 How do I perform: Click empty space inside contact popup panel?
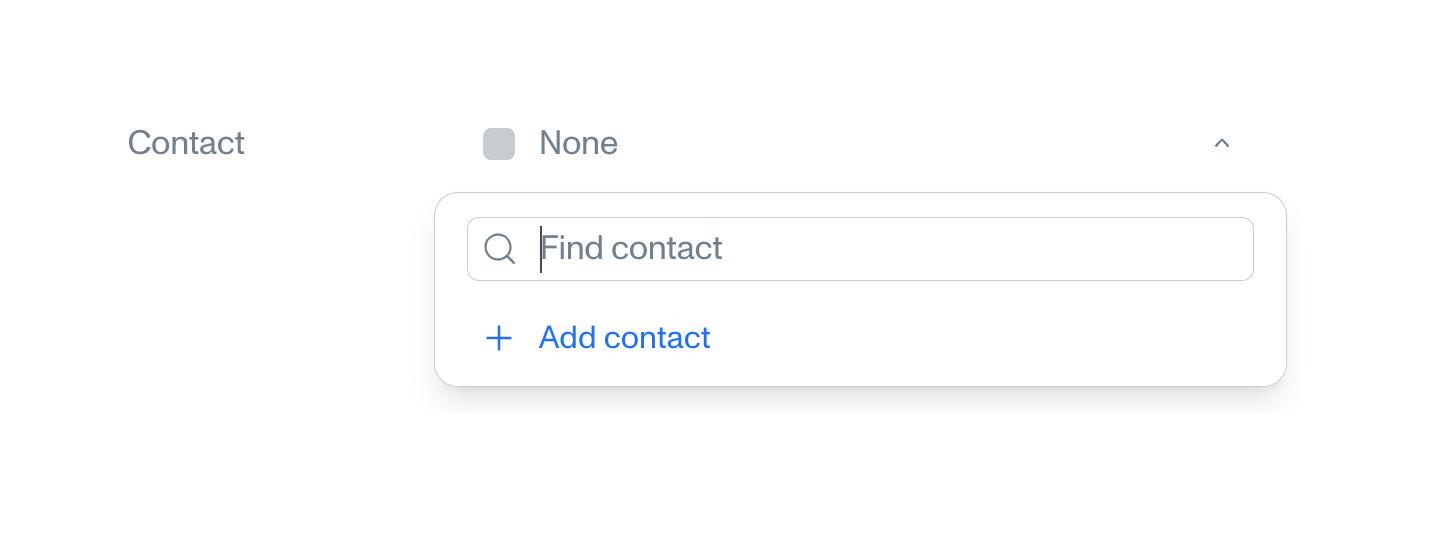click(1000, 340)
